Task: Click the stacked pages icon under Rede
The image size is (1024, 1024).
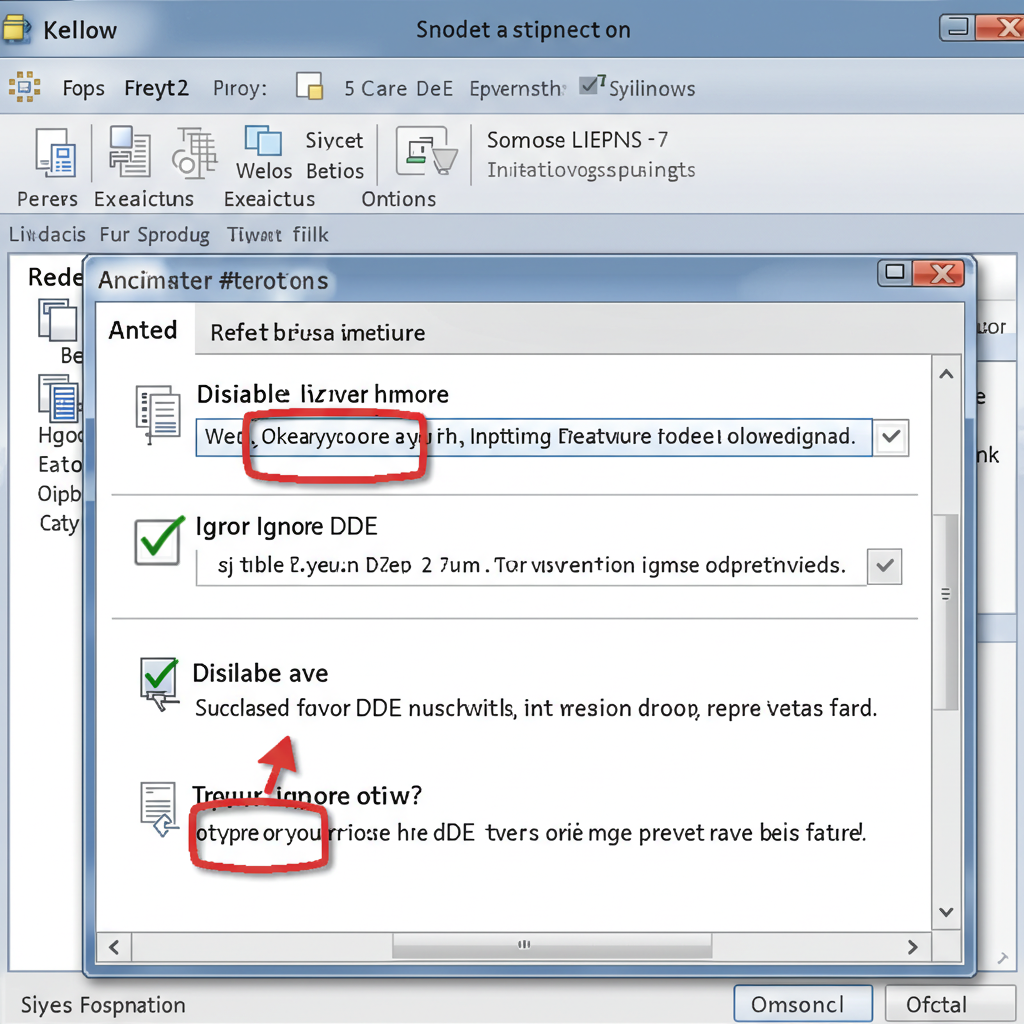Action: click(x=57, y=320)
